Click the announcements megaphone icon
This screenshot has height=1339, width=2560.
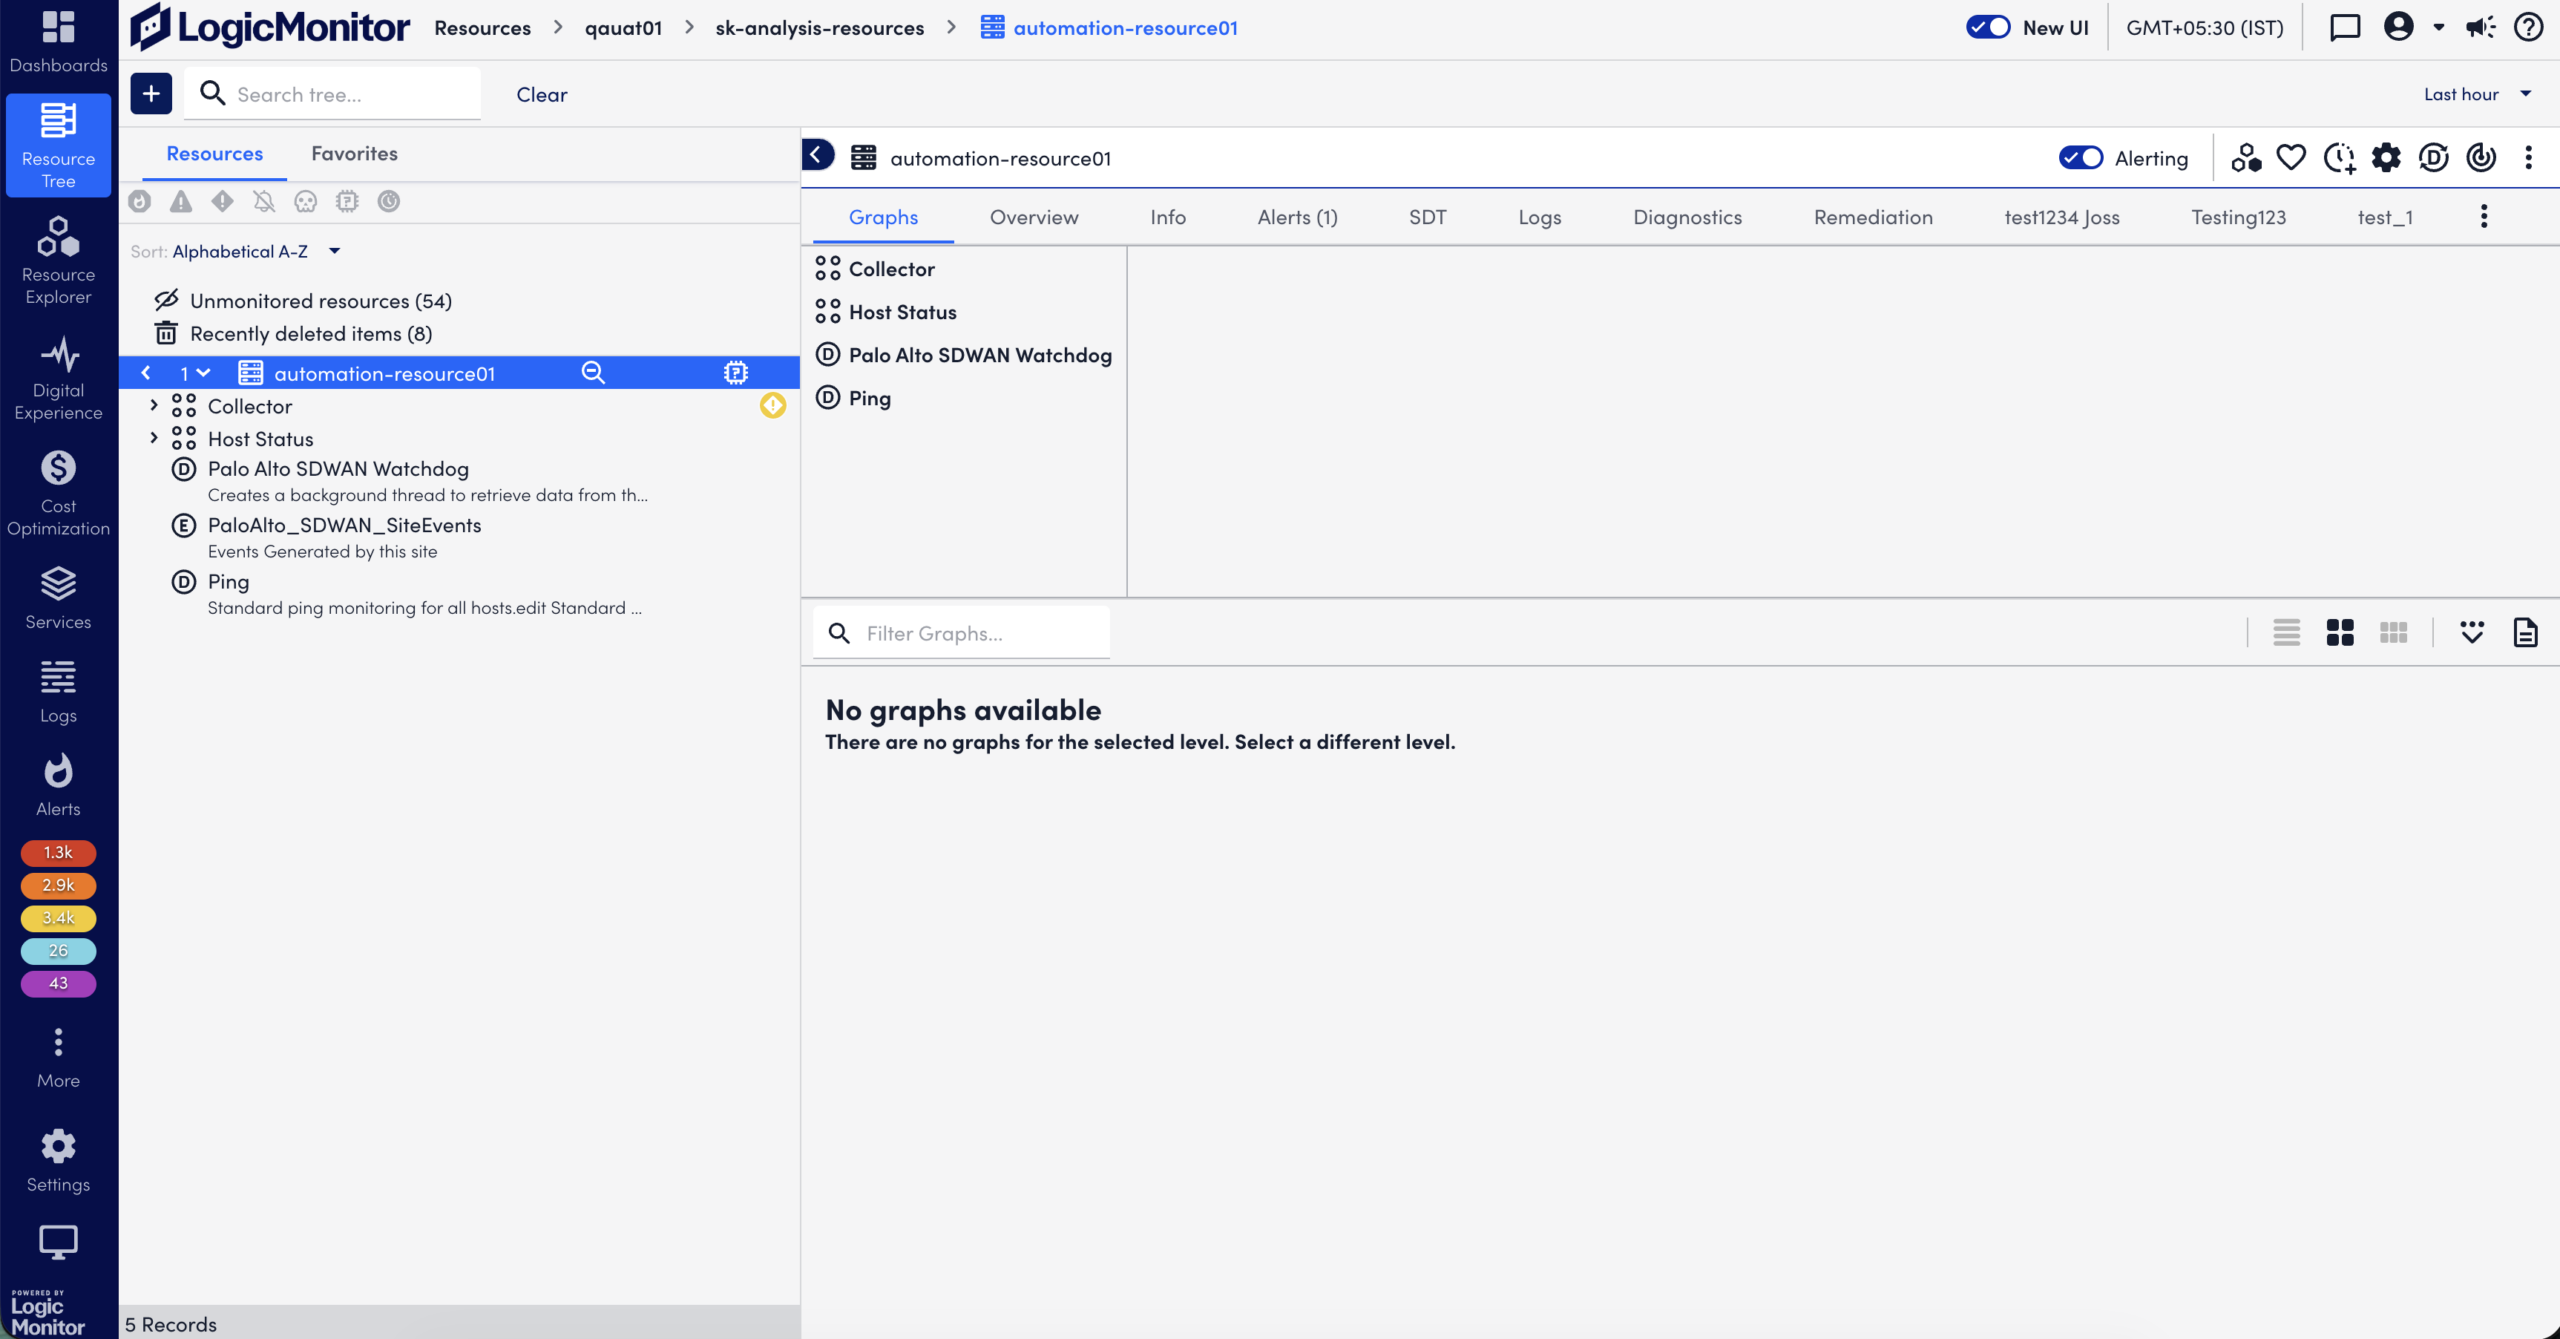tap(2480, 28)
